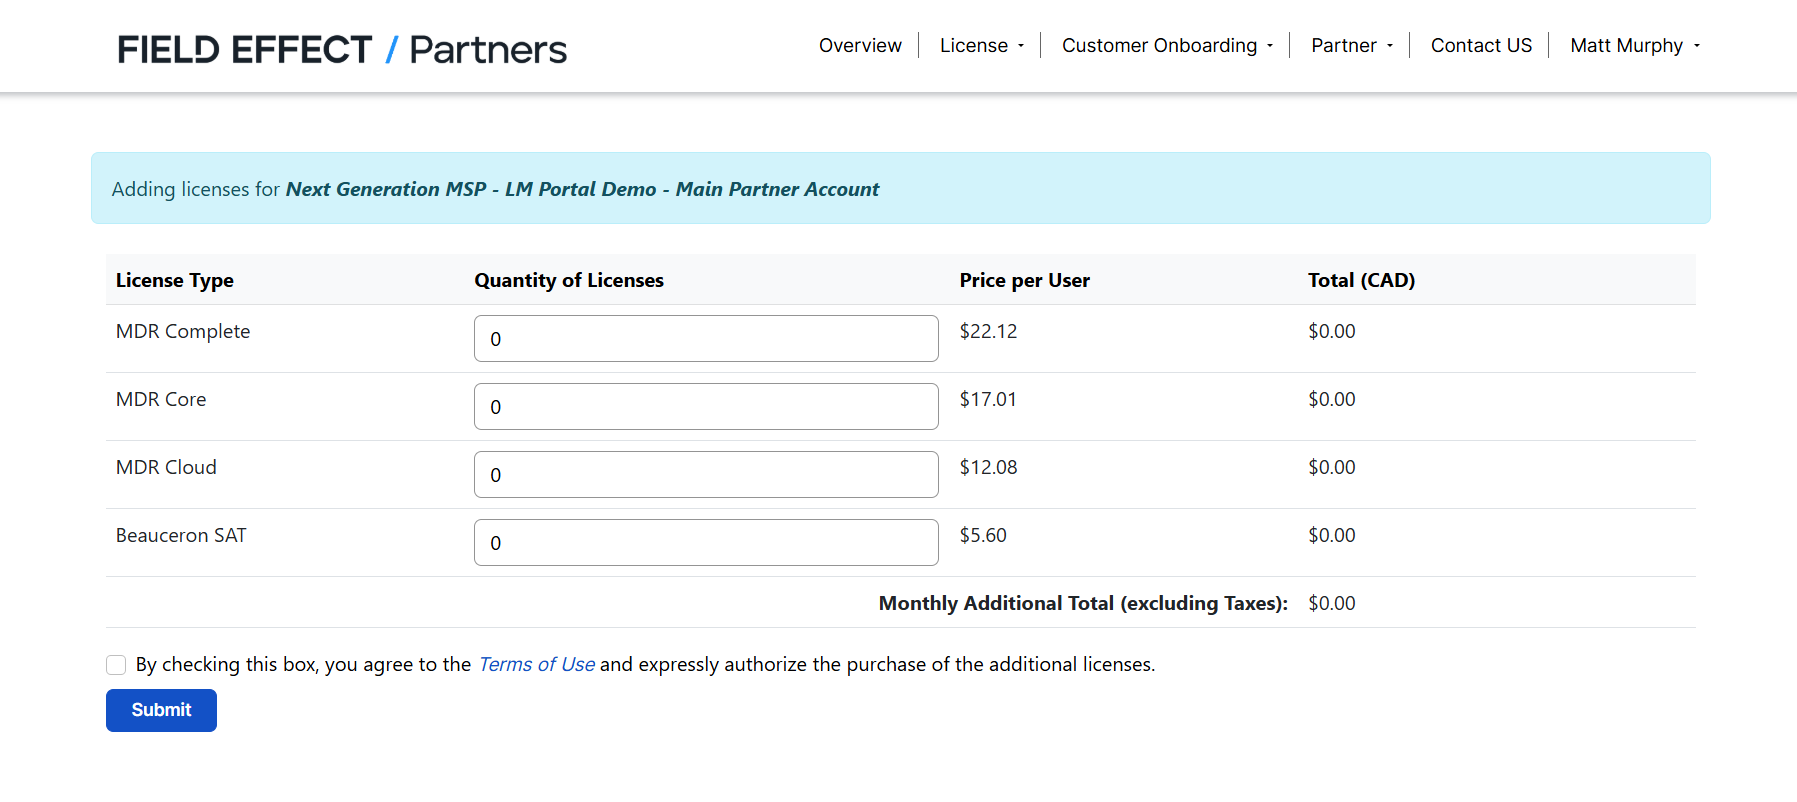The height and width of the screenshot is (802, 1797).
Task: Click the $5.60 price per user
Action: 983,535
